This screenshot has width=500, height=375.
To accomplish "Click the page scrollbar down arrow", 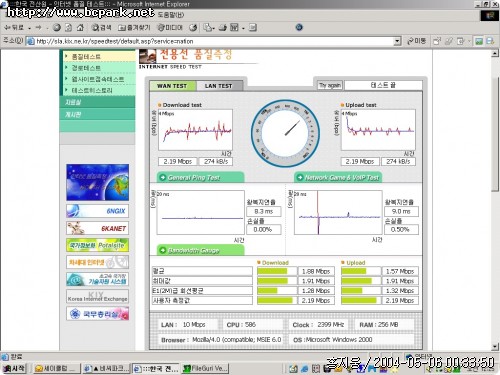I will coord(495,347).
